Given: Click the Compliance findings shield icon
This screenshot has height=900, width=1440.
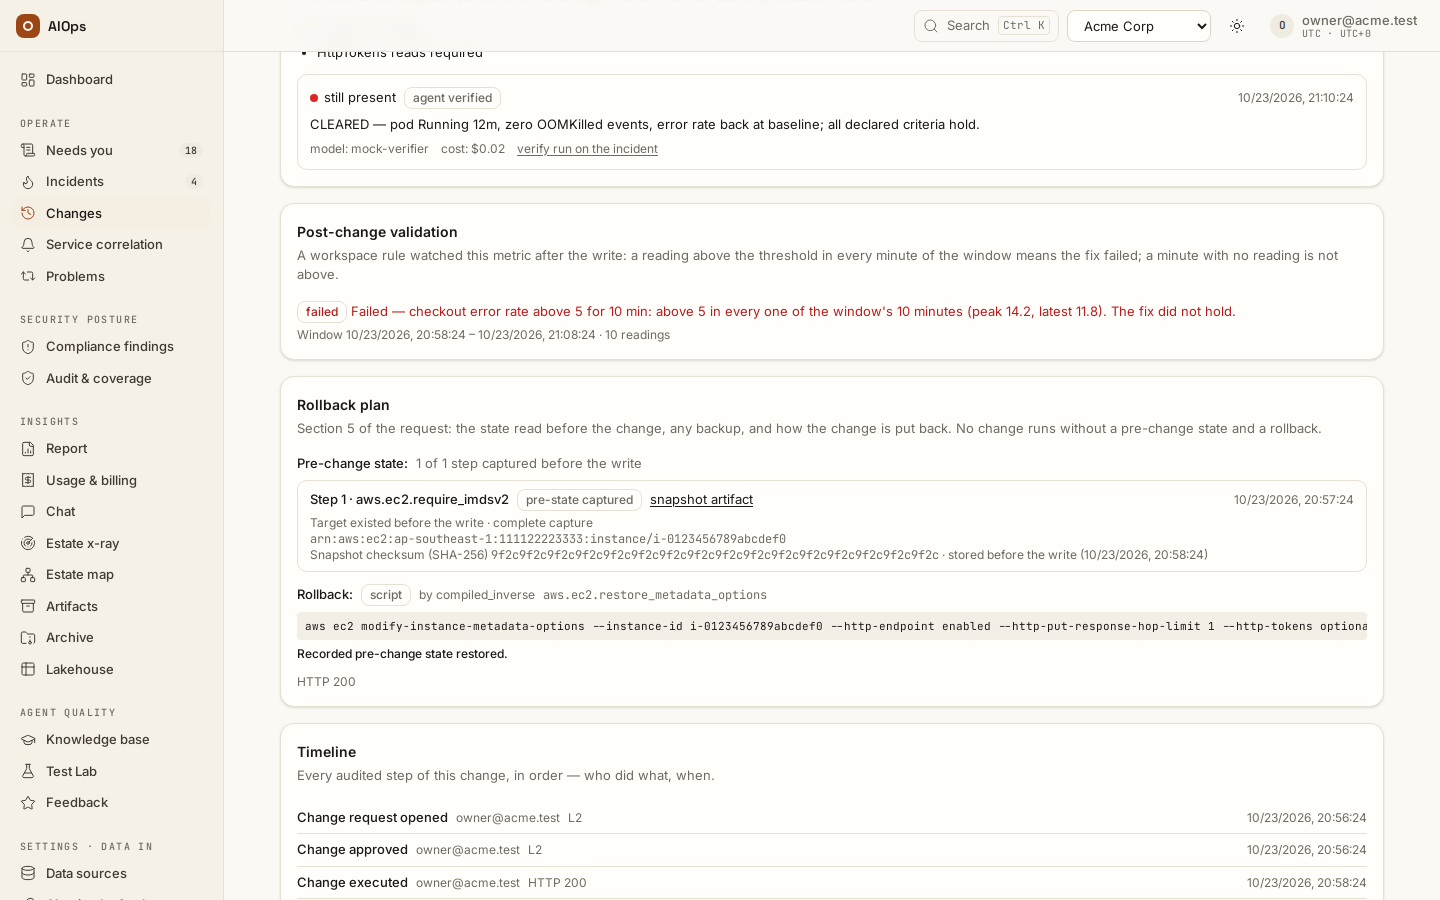Looking at the screenshot, I should (x=28, y=347).
